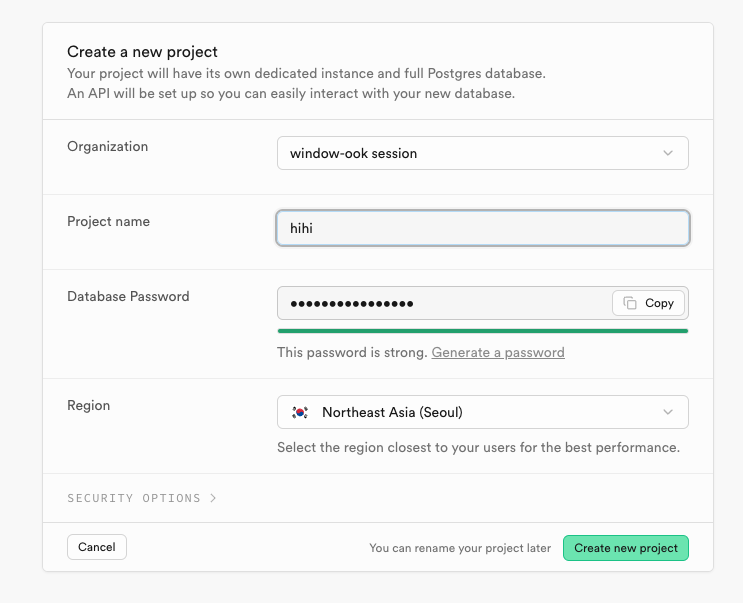
Task: Click the chevron arrow in the Organization selector
Action: coord(668,153)
